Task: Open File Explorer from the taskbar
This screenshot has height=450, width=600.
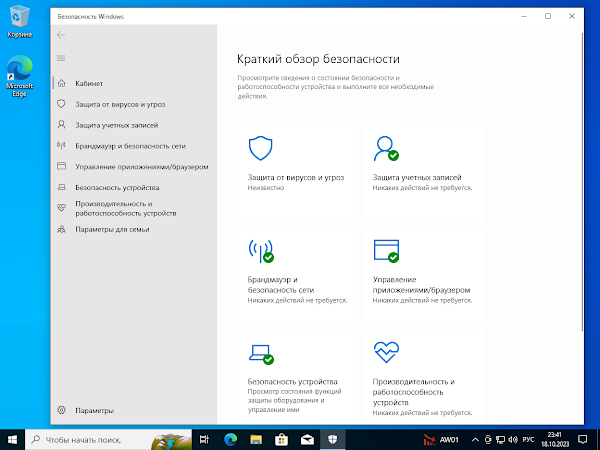Action: (x=256, y=440)
